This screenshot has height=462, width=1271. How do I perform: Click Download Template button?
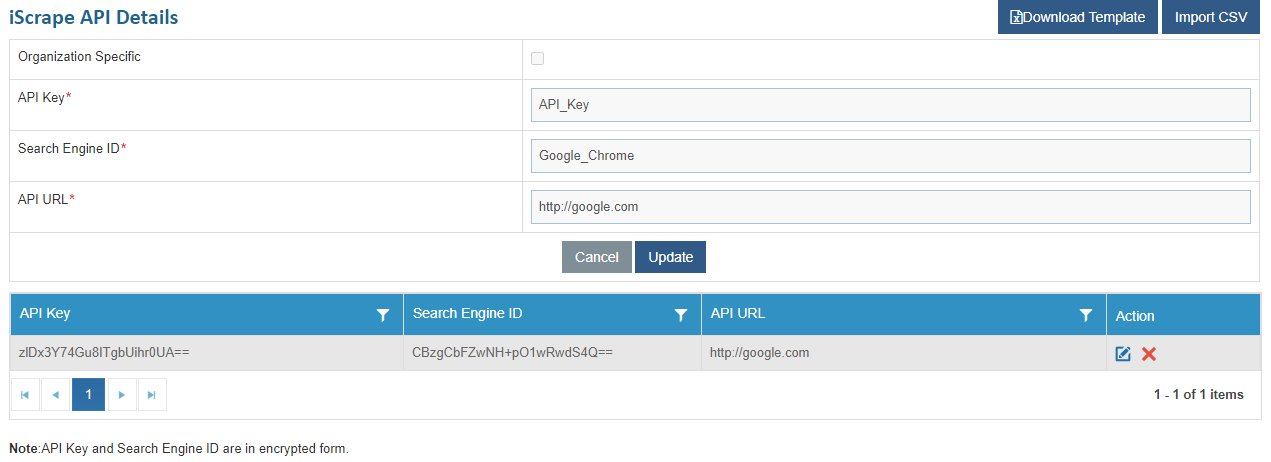coord(1077,17)
